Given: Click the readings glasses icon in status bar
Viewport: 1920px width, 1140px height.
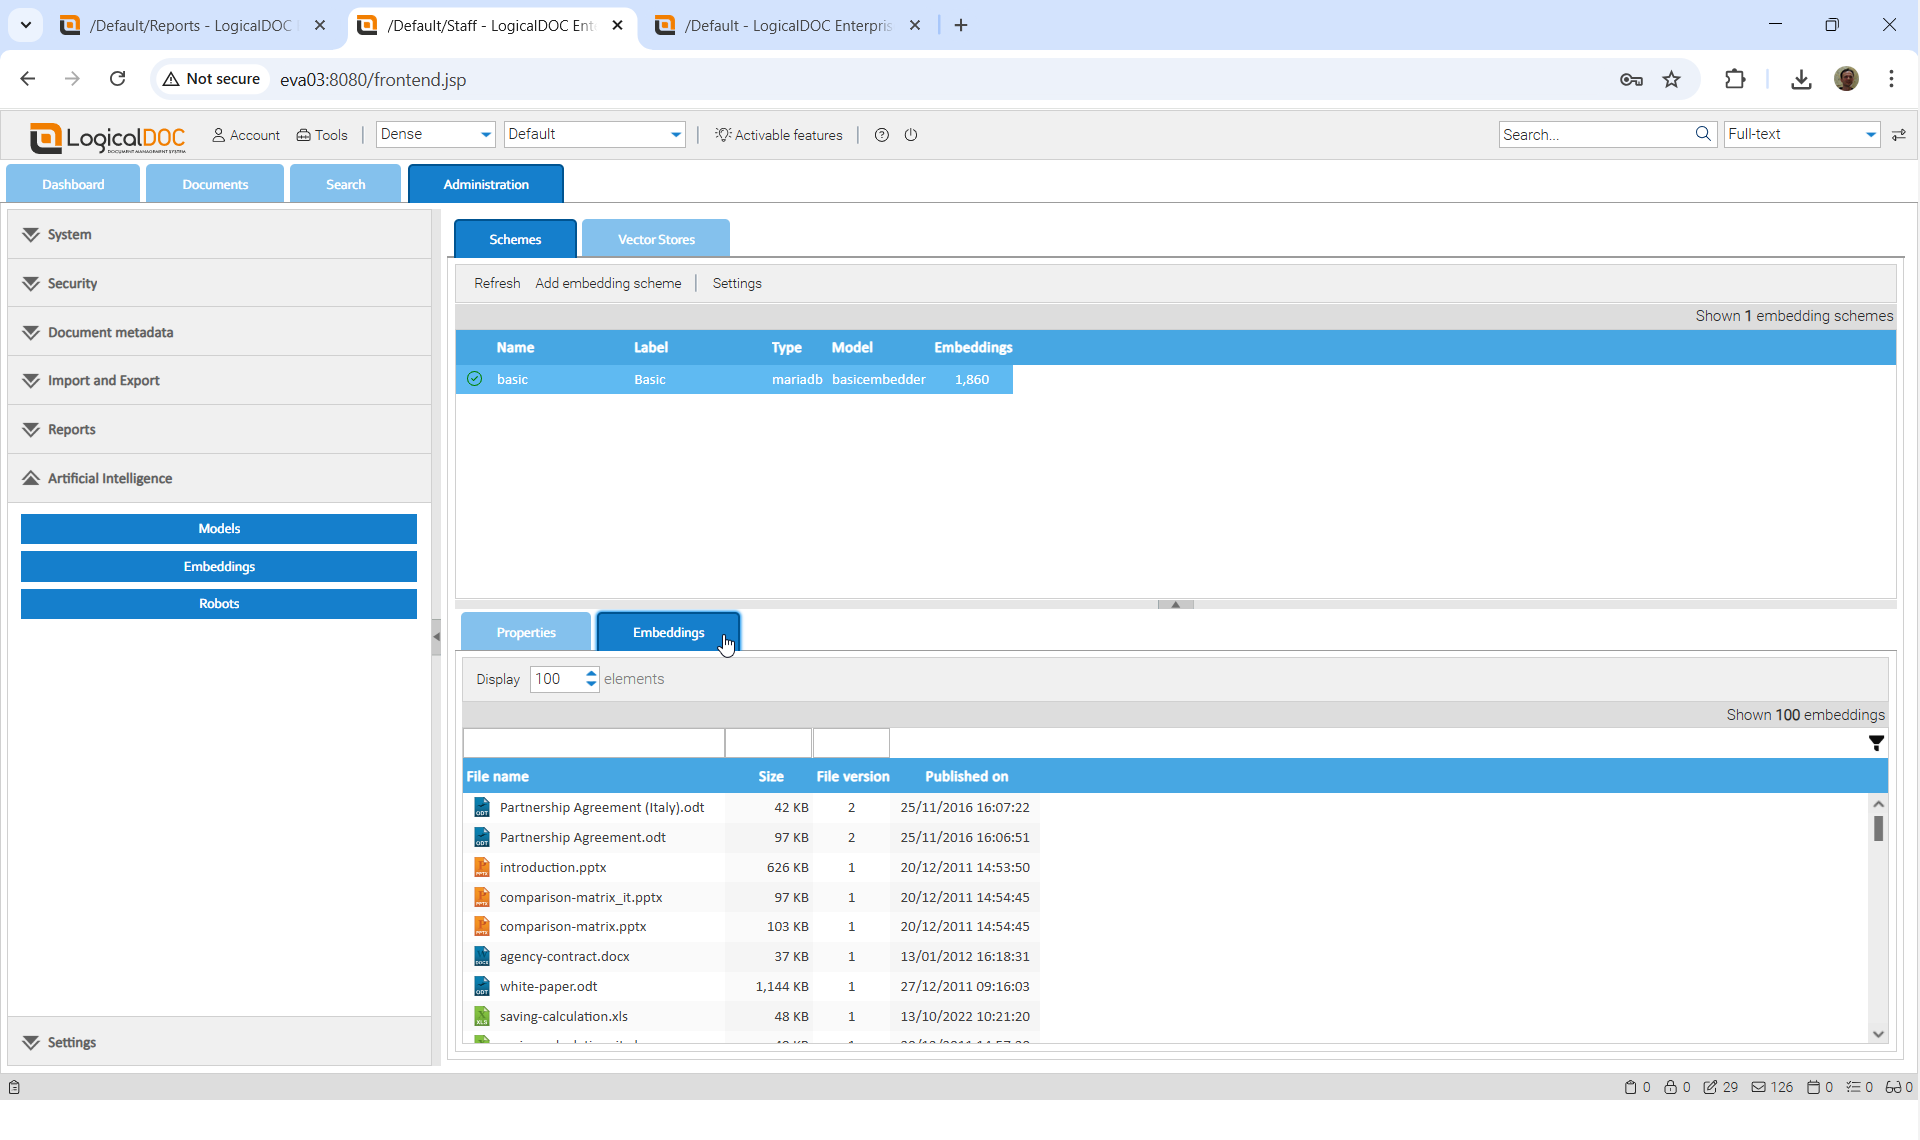Looking at the screenshot, I should 1892,1087.
